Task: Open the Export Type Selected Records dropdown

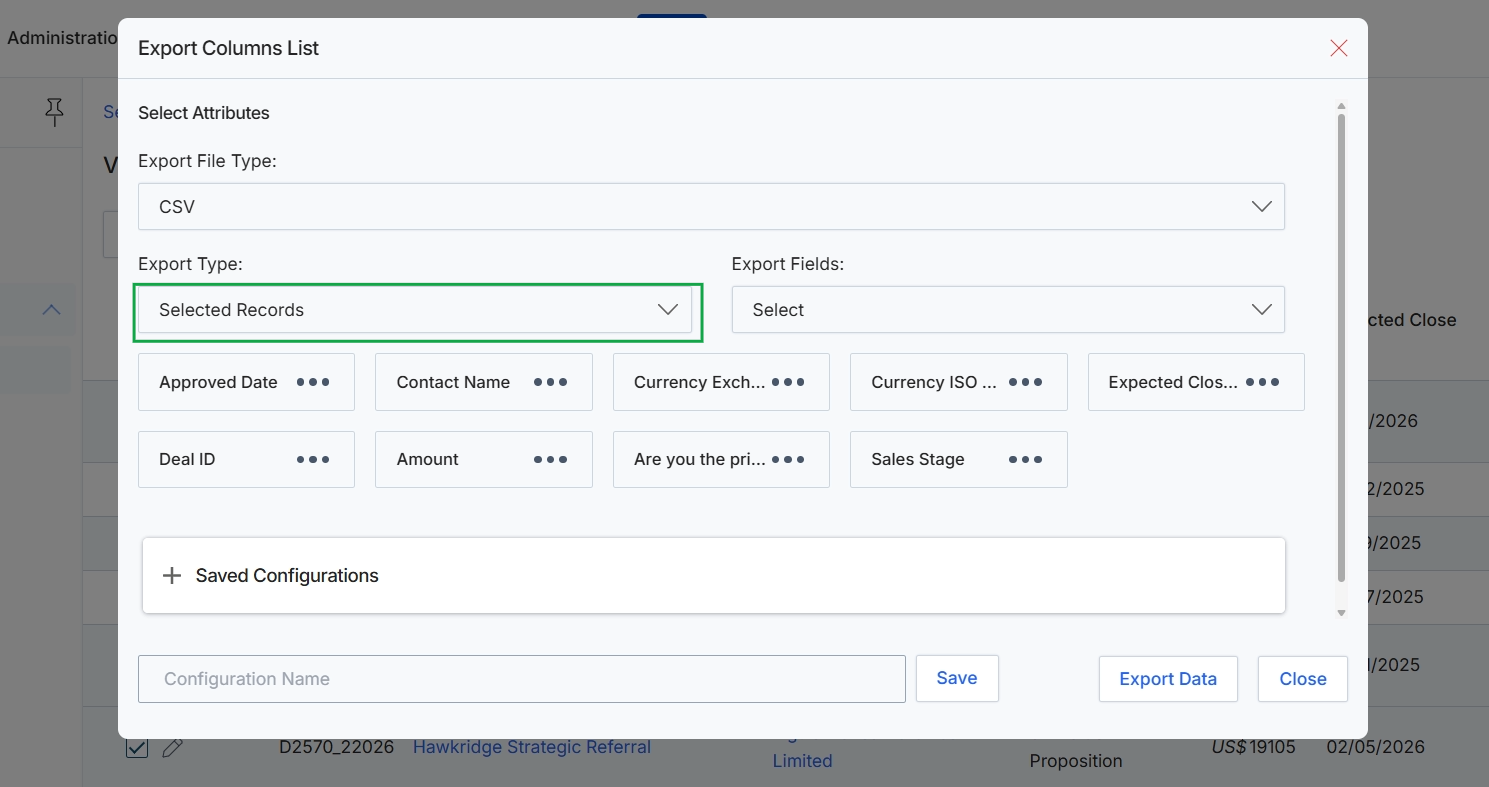Action: click(415, 310)
